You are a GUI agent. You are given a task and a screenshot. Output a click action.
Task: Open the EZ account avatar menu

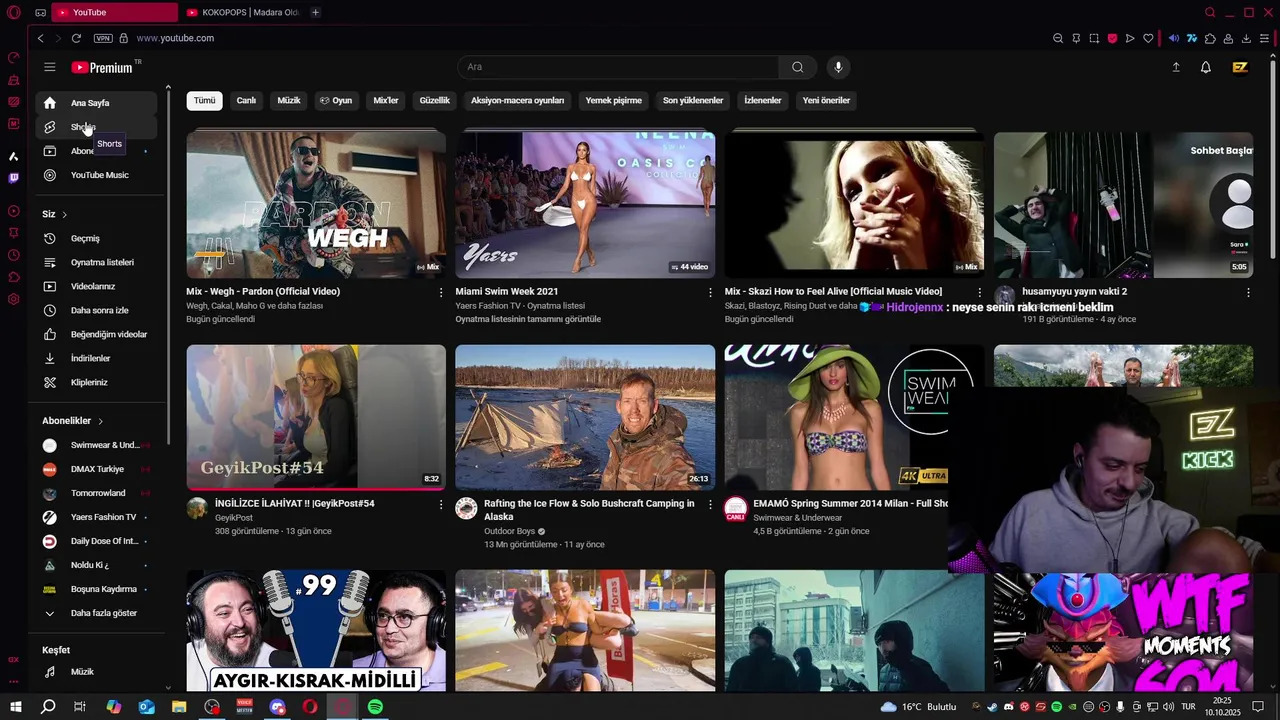tap(1240, 67)
